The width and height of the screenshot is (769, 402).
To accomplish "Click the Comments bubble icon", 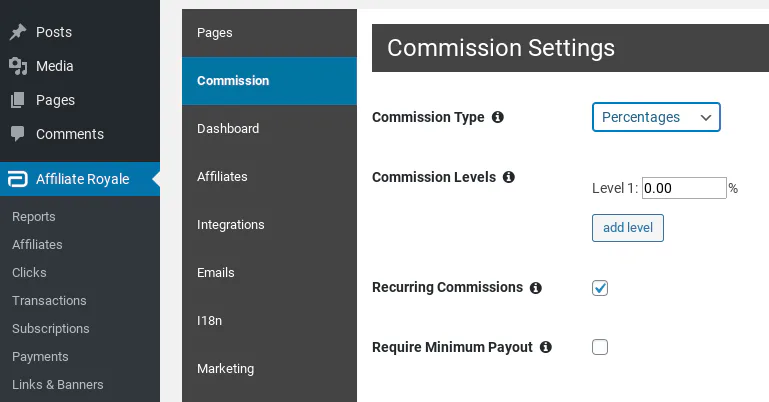I will (18, 134).
